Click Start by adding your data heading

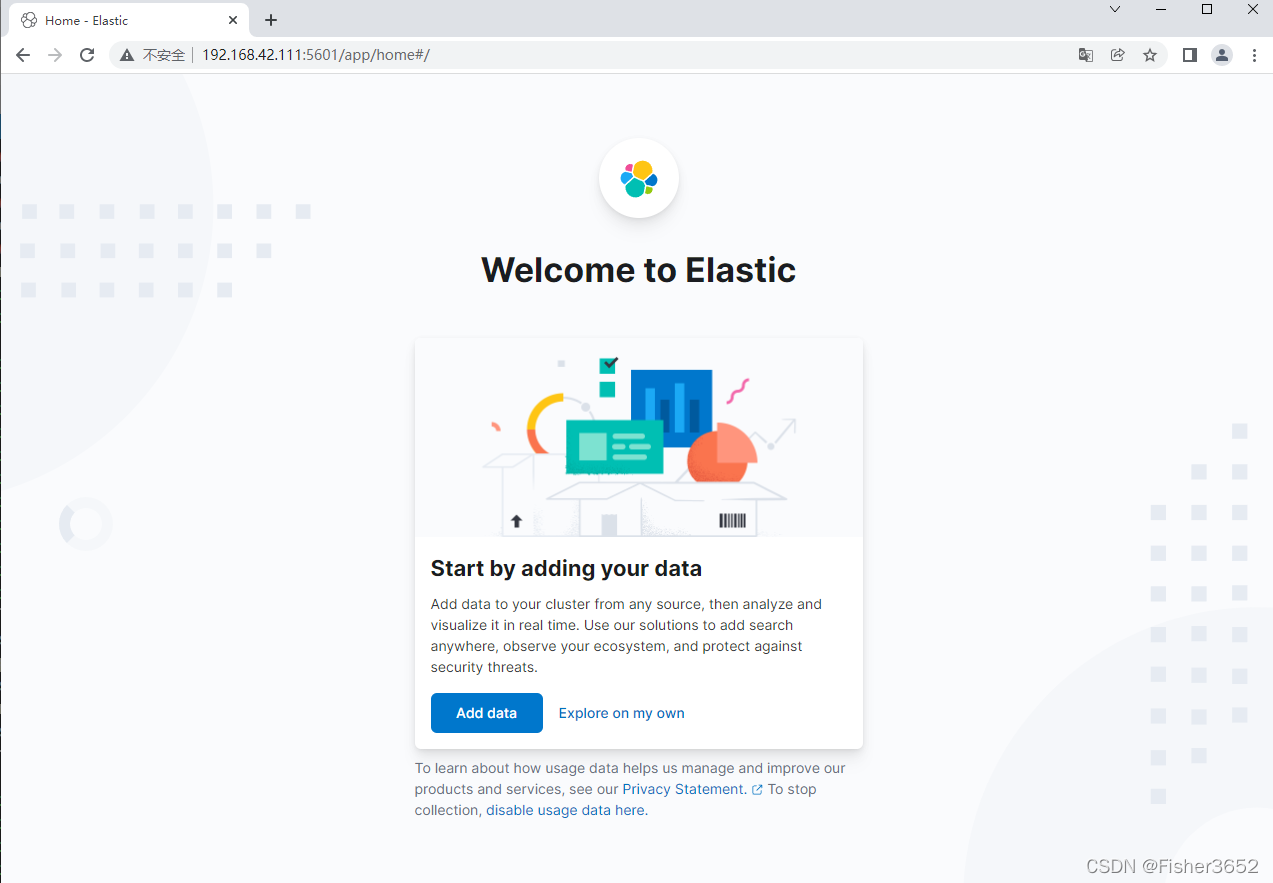[x=566, y=569]
